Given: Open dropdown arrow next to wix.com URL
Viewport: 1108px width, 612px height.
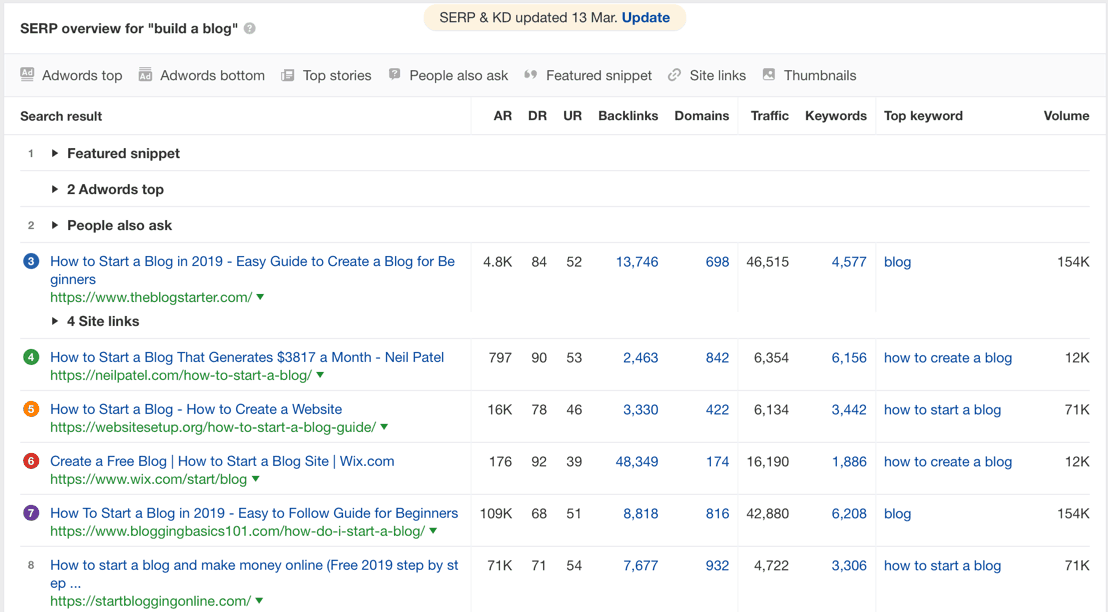Looking at the screenshot, I should click(256, 479).
